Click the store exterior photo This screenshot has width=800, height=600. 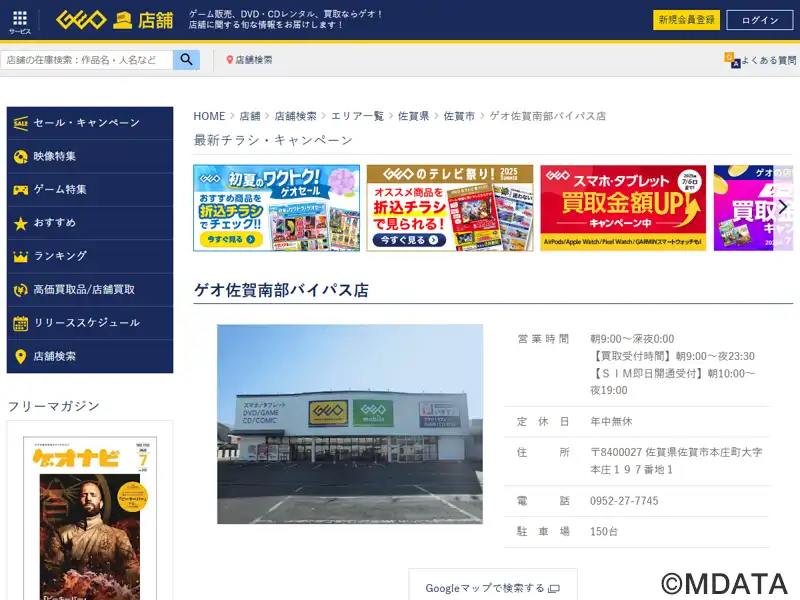click(x=350, y=424)
